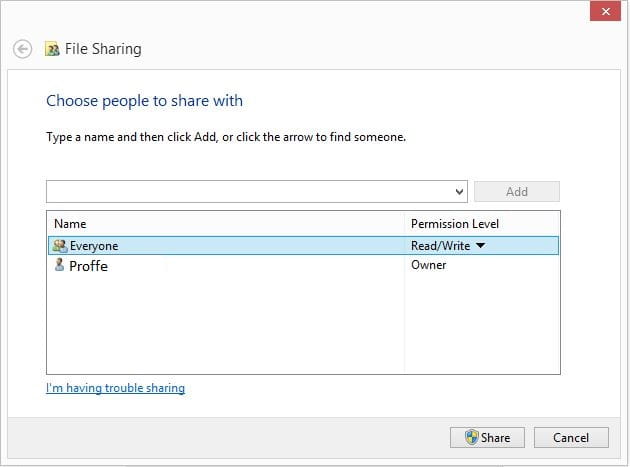Select the Proffe row
This screenshot has height=467, width=630.
tap(303, 265)
